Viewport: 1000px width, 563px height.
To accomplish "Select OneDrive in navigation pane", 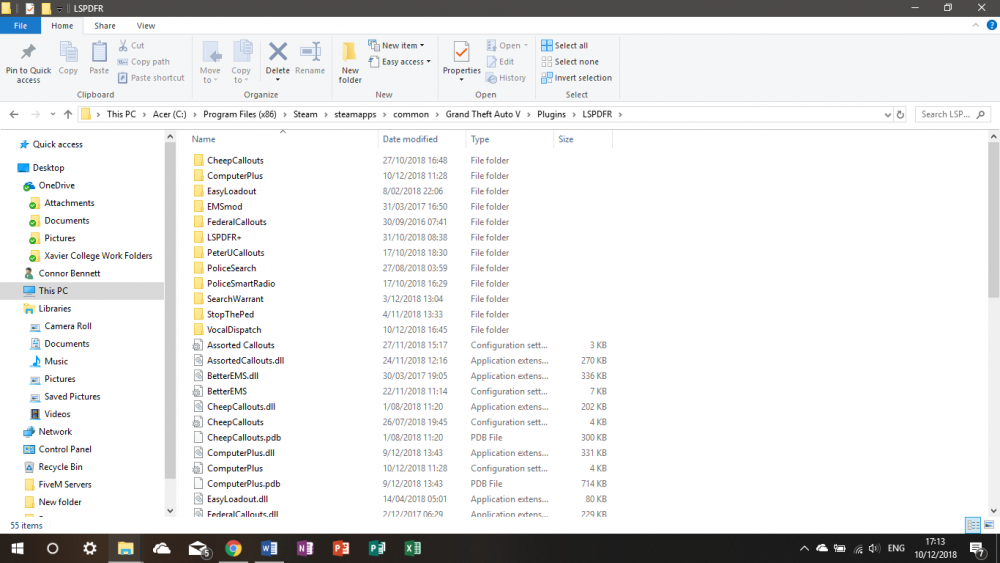I will coord(56,186).
